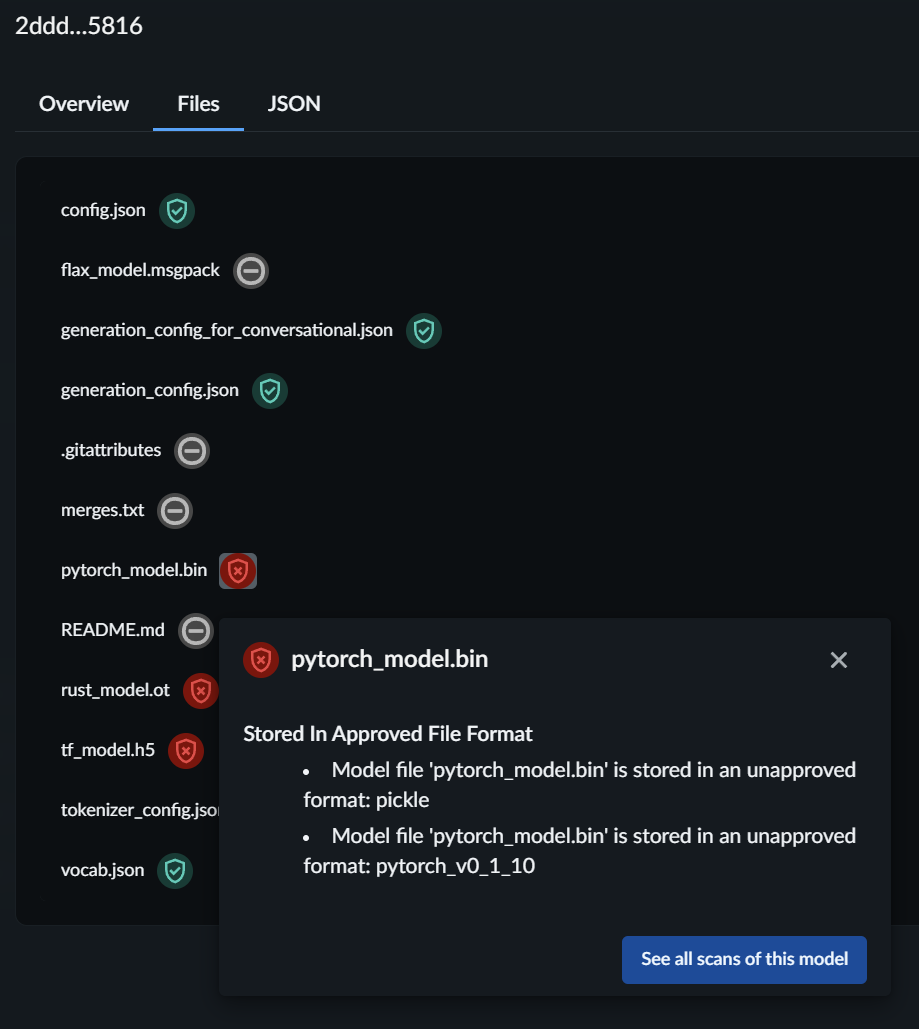Click the status icon beside README.md

196,630
